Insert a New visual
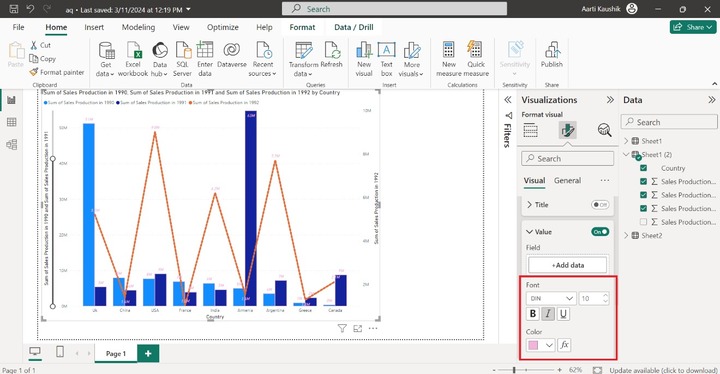 [x=364, y=59]
